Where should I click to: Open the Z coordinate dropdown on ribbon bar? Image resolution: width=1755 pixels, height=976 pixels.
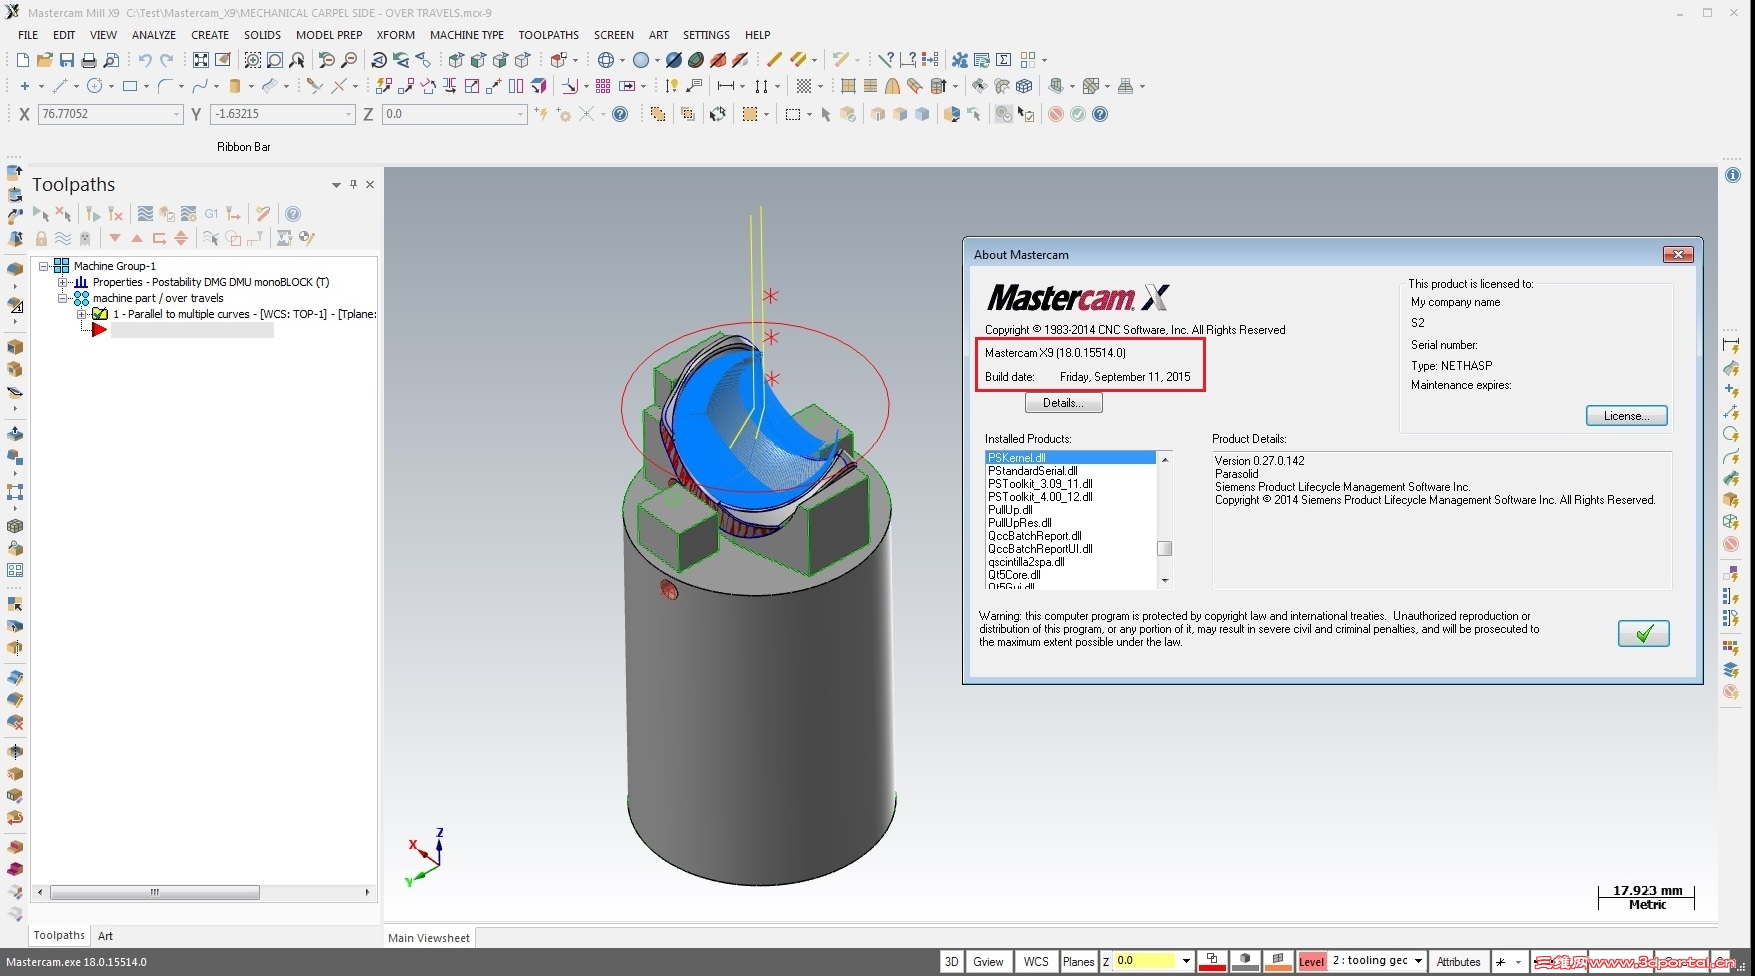click(520, 115)
